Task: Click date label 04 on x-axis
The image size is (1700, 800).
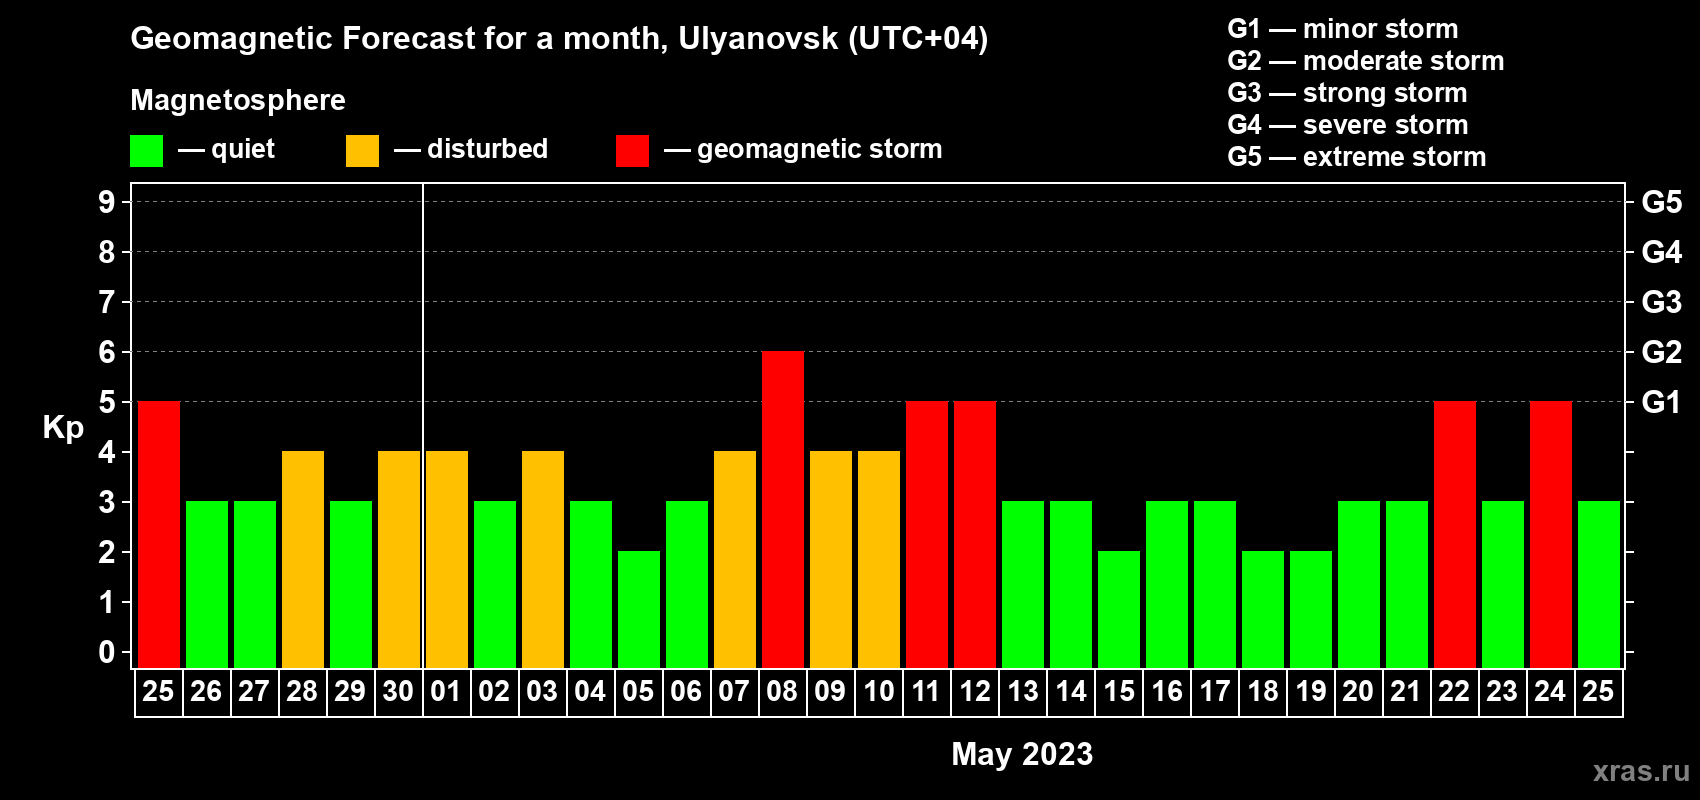Action: [590, 691]
